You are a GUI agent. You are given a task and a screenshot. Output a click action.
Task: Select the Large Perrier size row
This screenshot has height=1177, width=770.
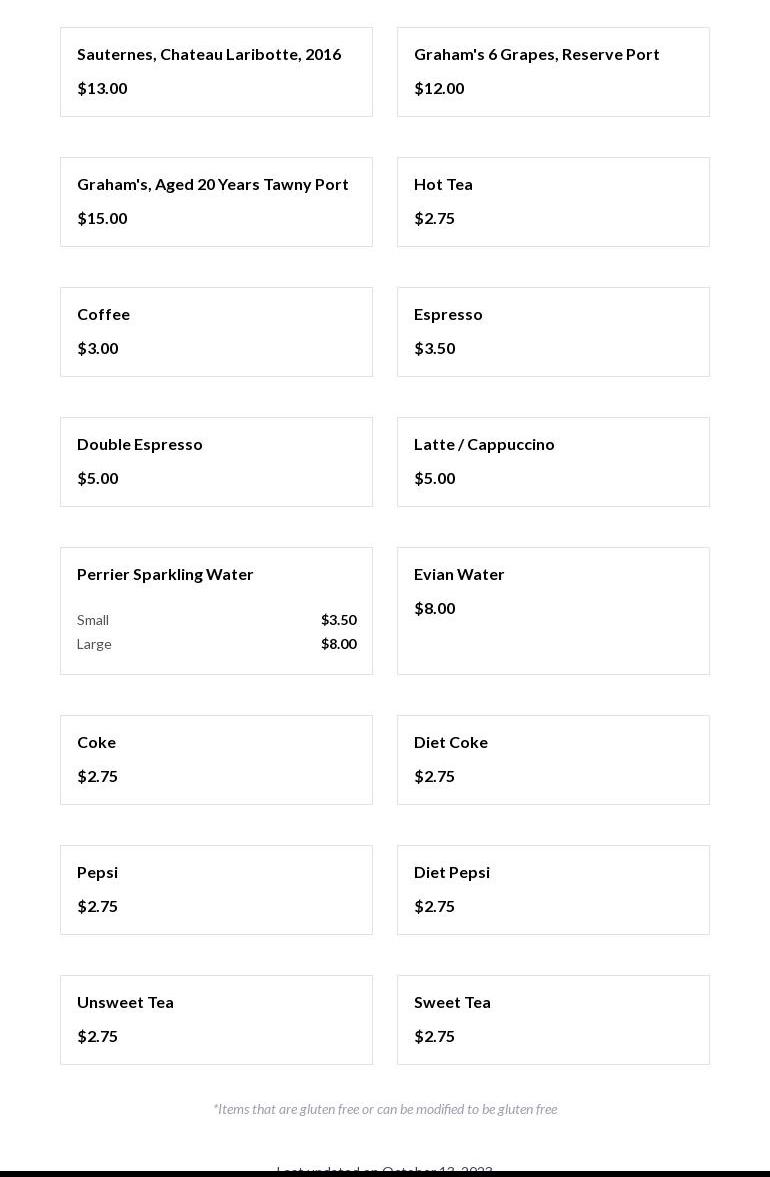click(x=216, y=644)
